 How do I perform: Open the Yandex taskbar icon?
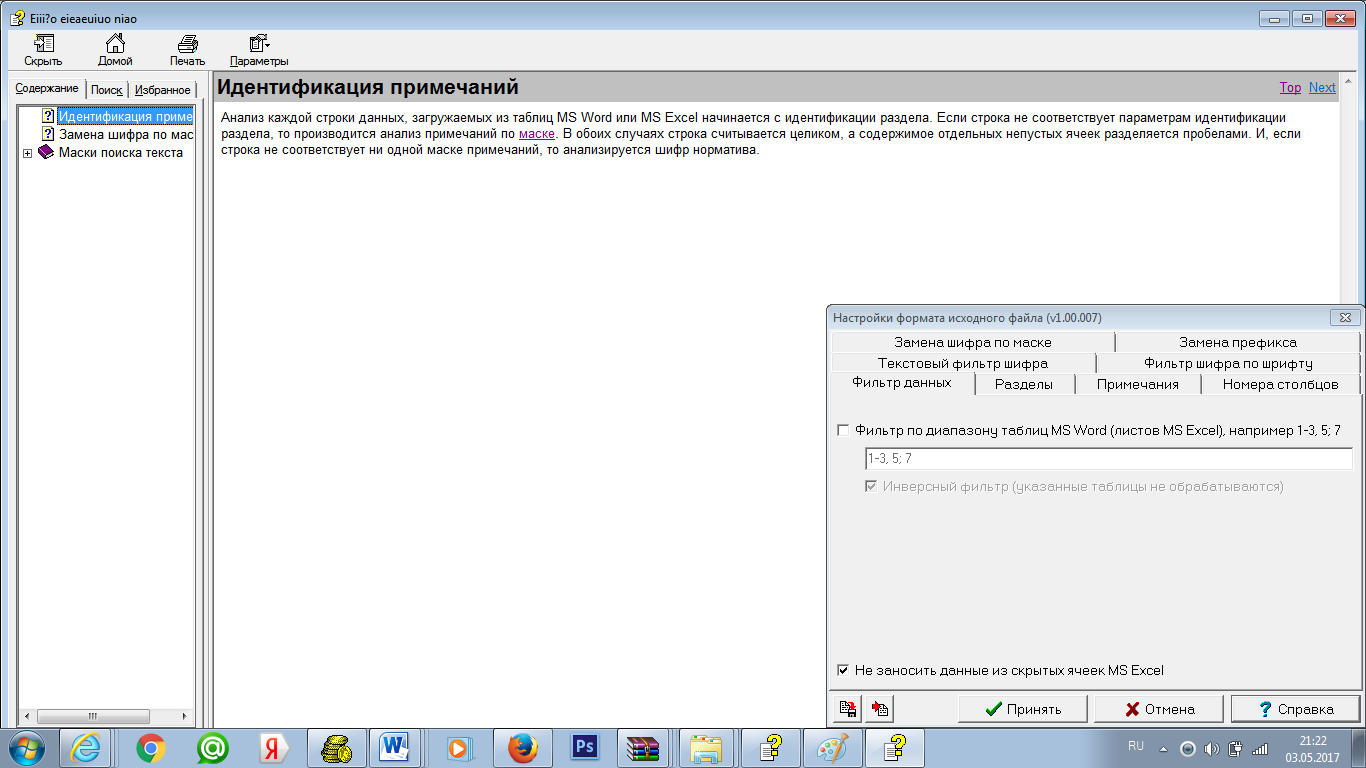273,747
